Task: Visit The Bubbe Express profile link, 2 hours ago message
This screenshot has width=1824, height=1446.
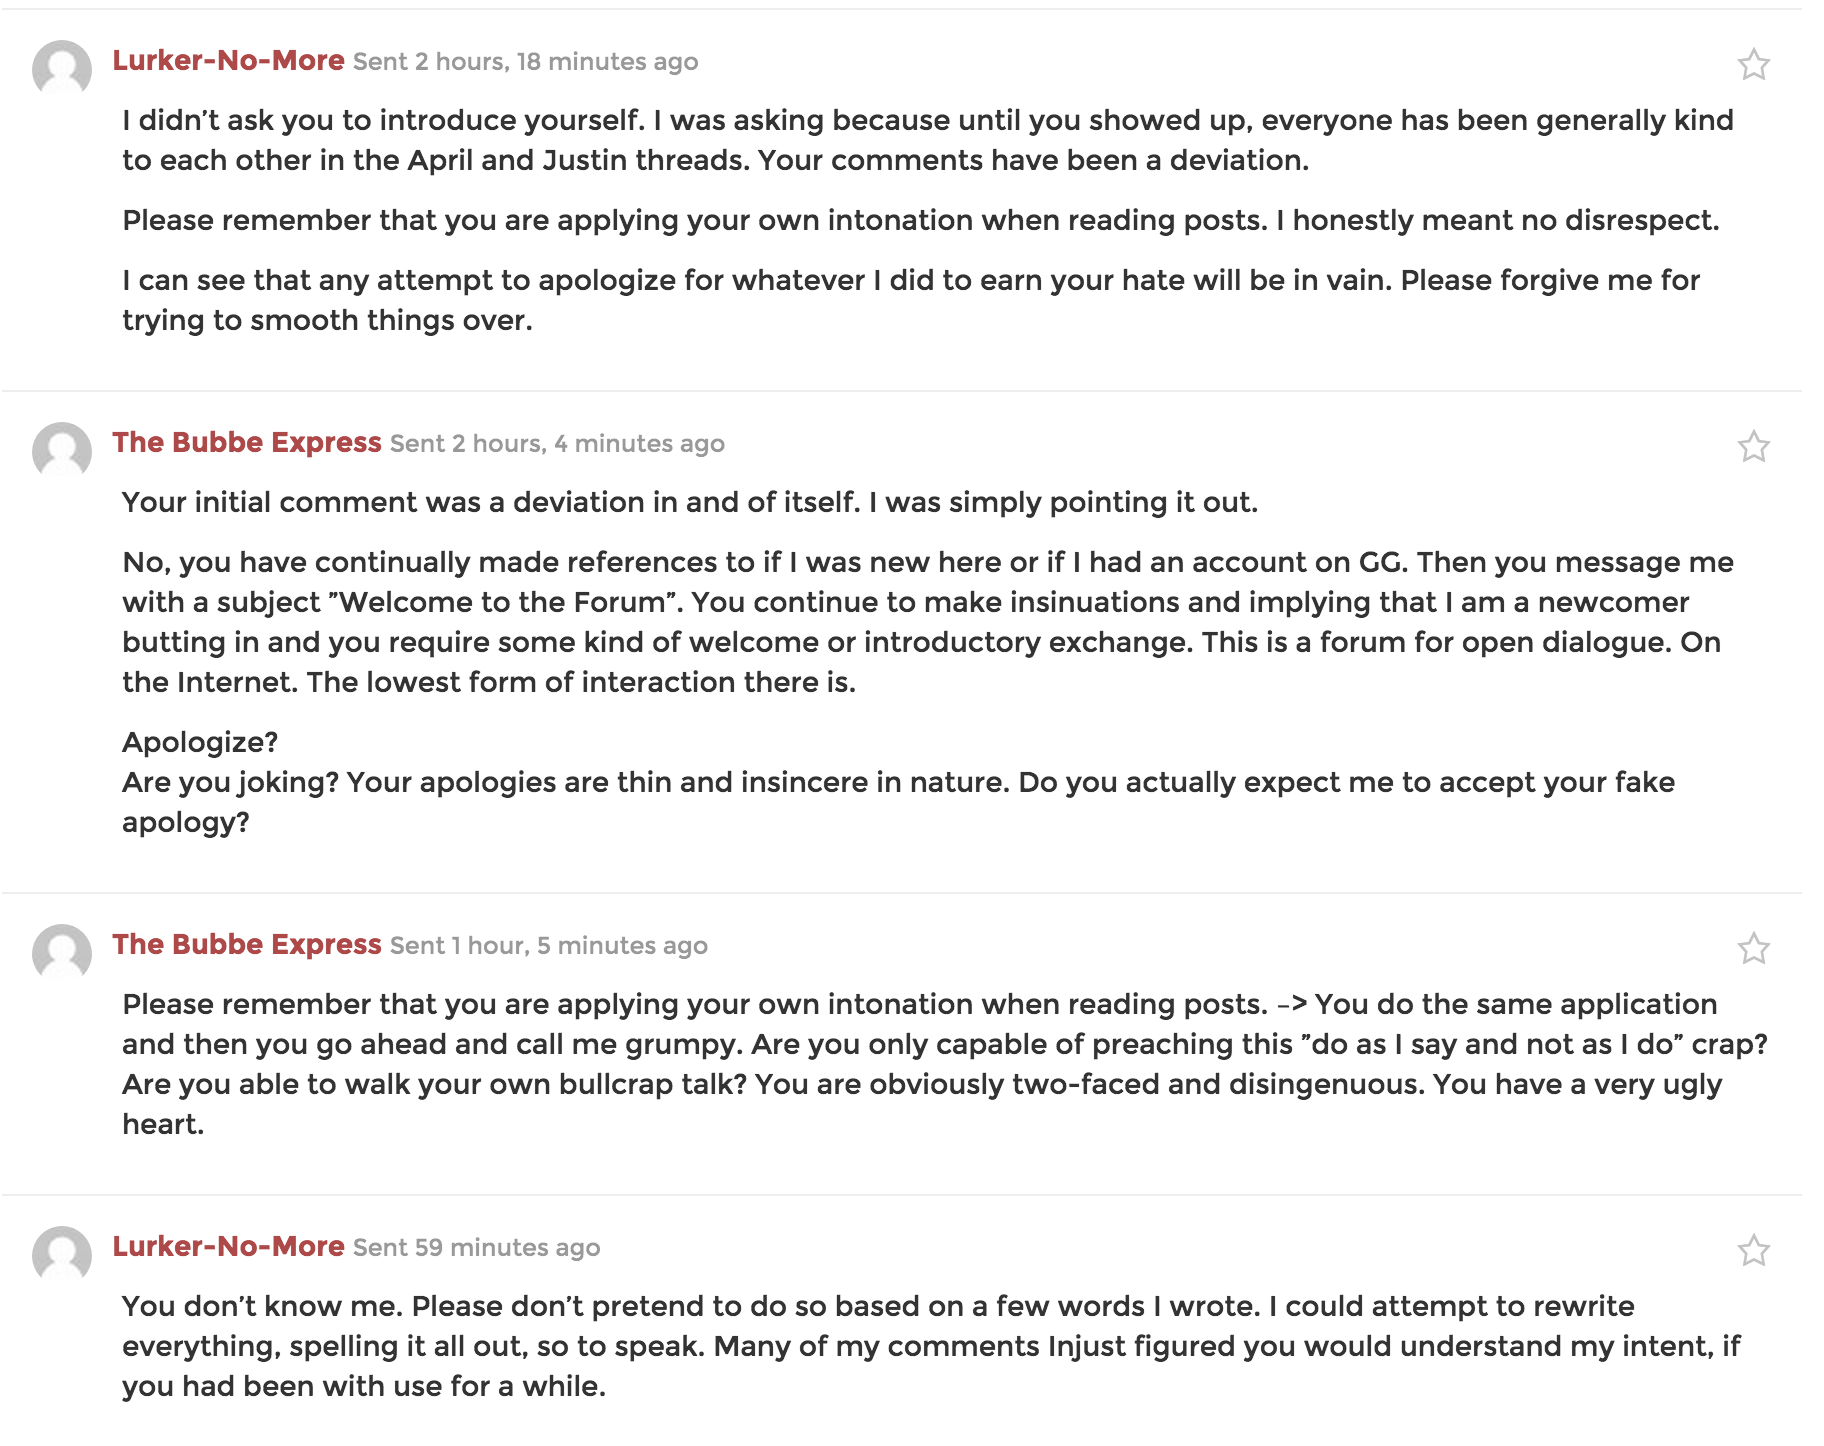Action: (x=247, y=443)
